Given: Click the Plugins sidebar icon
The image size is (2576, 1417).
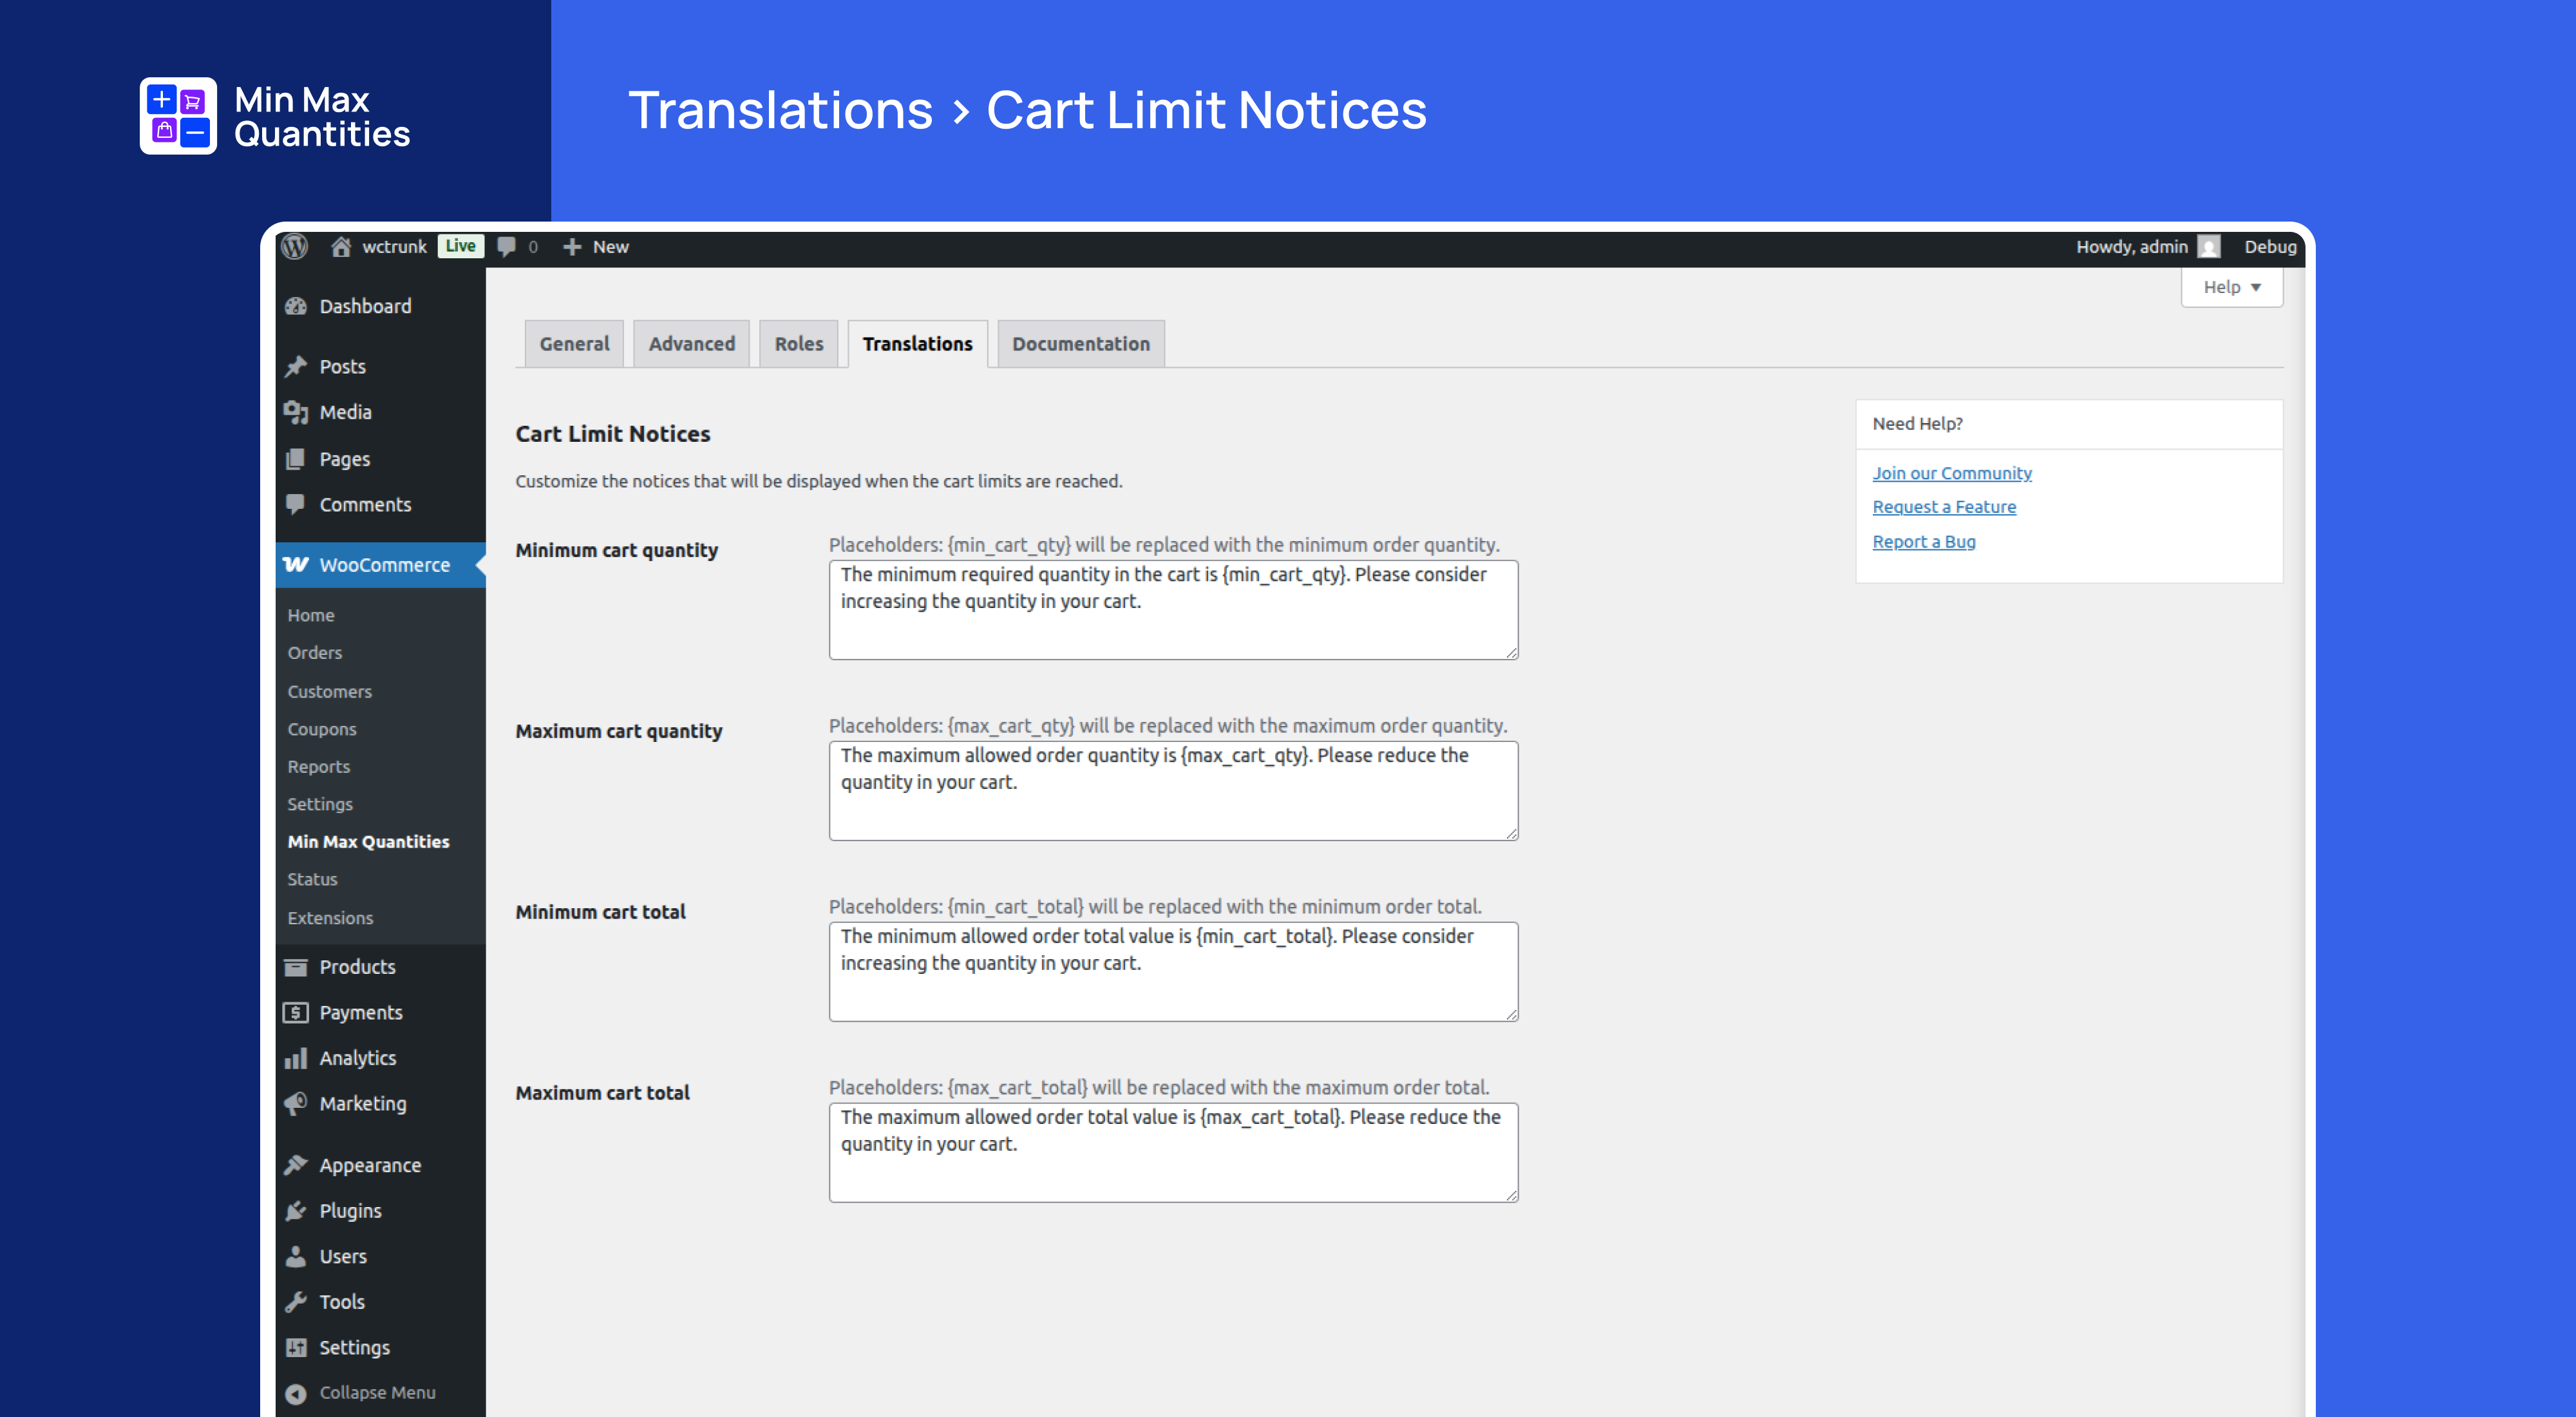Looking at the screenshot, I should pos(296,1210).
